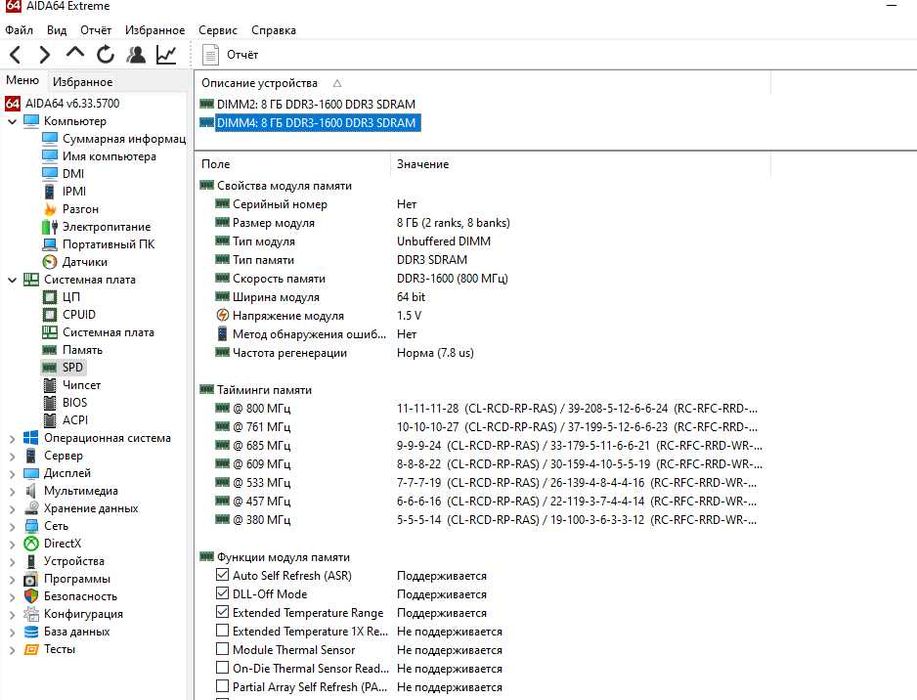Expand the Хранение данных tree node

coord(12,509)
